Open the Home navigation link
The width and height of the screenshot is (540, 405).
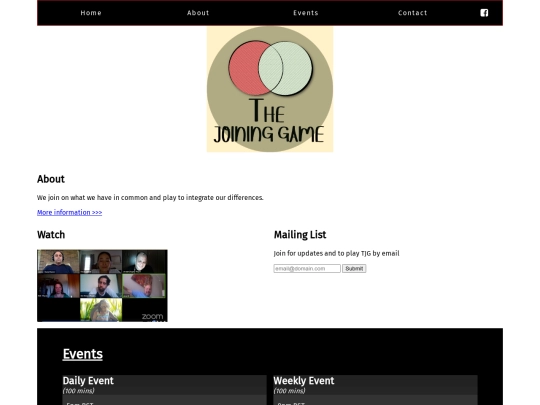(91, 13)
